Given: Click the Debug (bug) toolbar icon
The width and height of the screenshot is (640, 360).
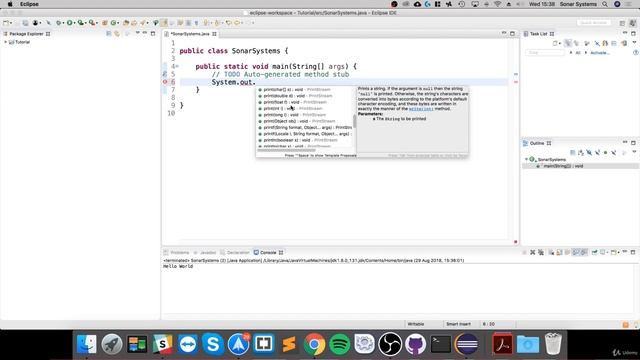Looking at the screenshot, I should point(59,23).
